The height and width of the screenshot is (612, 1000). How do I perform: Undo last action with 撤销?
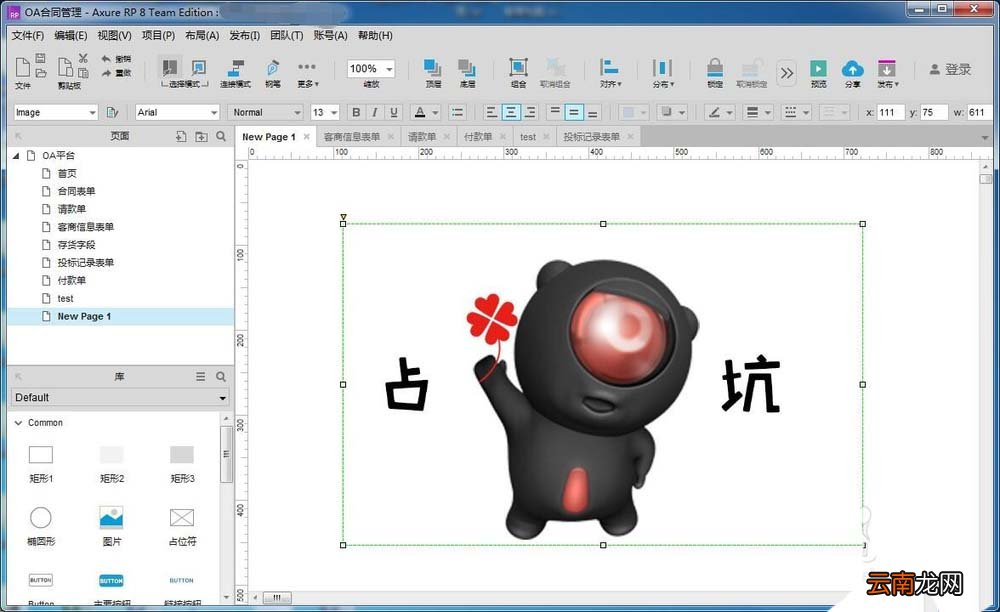point(116,59)
